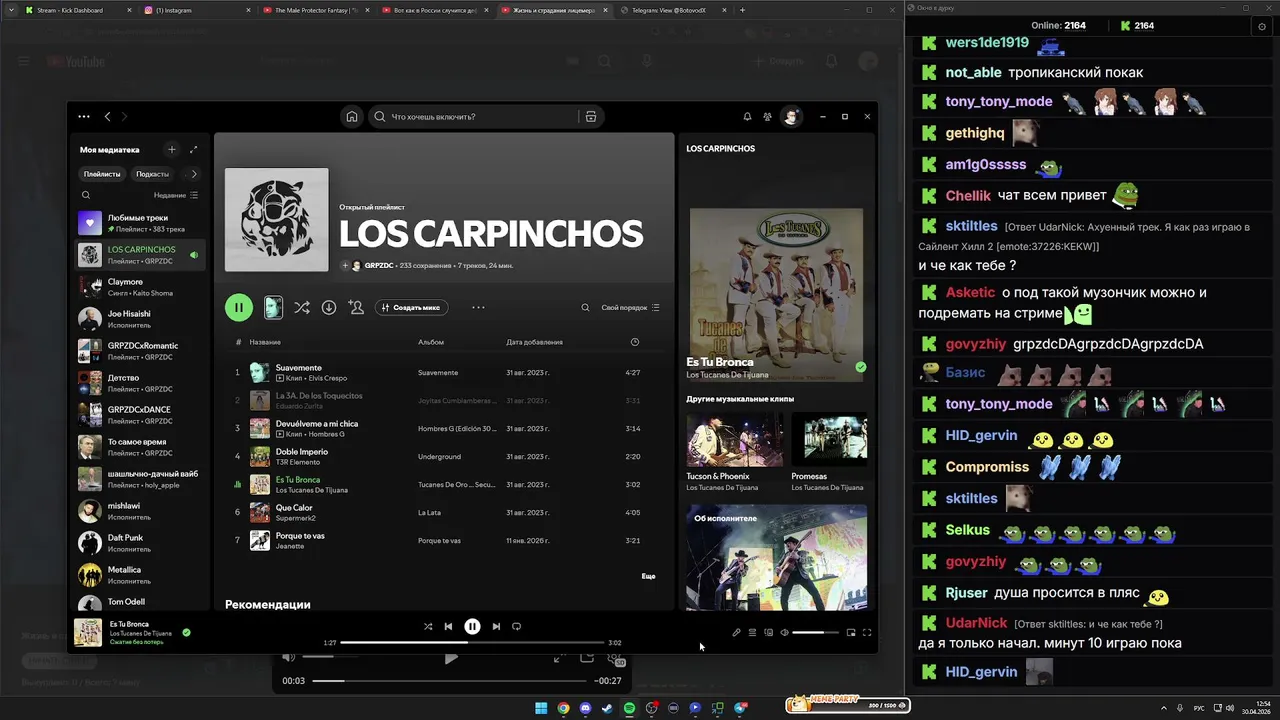Select the Подкасты library filter

click(152, 174)
